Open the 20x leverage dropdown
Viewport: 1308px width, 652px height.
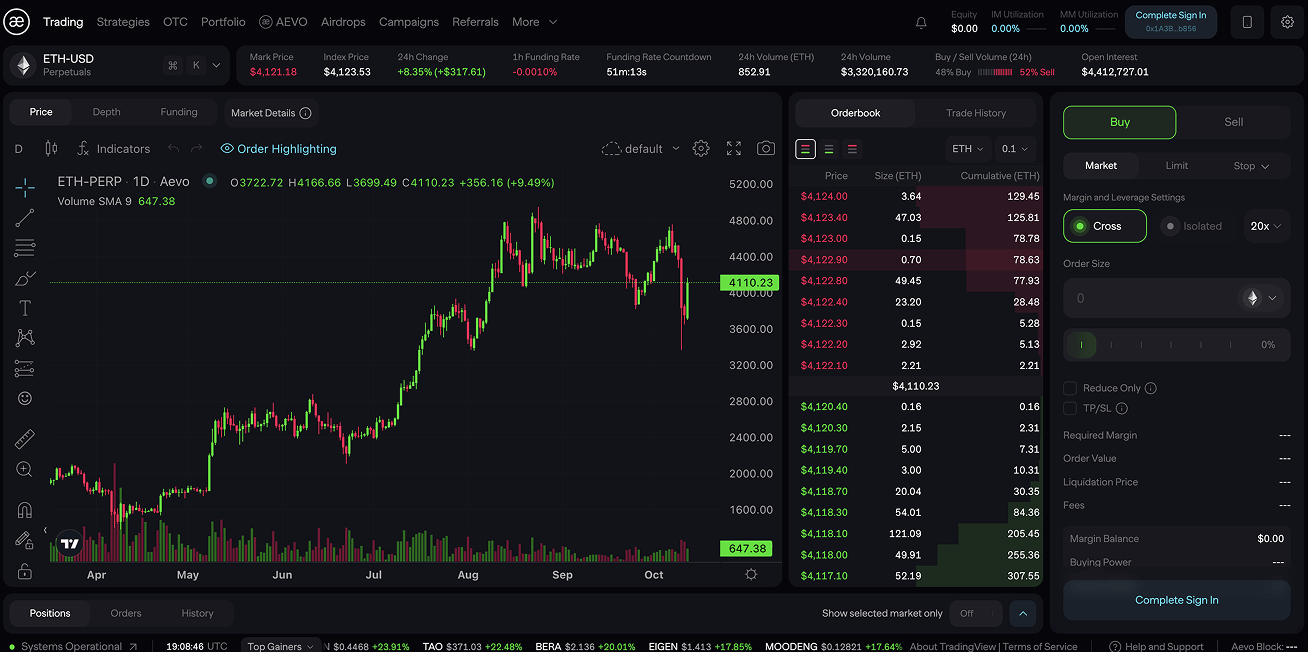coord(1265,226)
